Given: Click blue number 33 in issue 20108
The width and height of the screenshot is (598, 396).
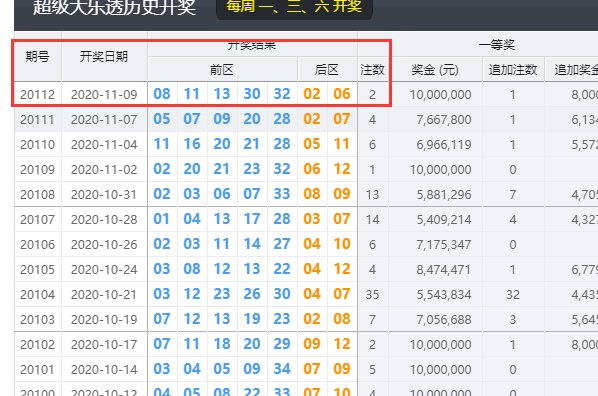Looking at the screenshot, I should pyautogui.click(x=282, y=194).
